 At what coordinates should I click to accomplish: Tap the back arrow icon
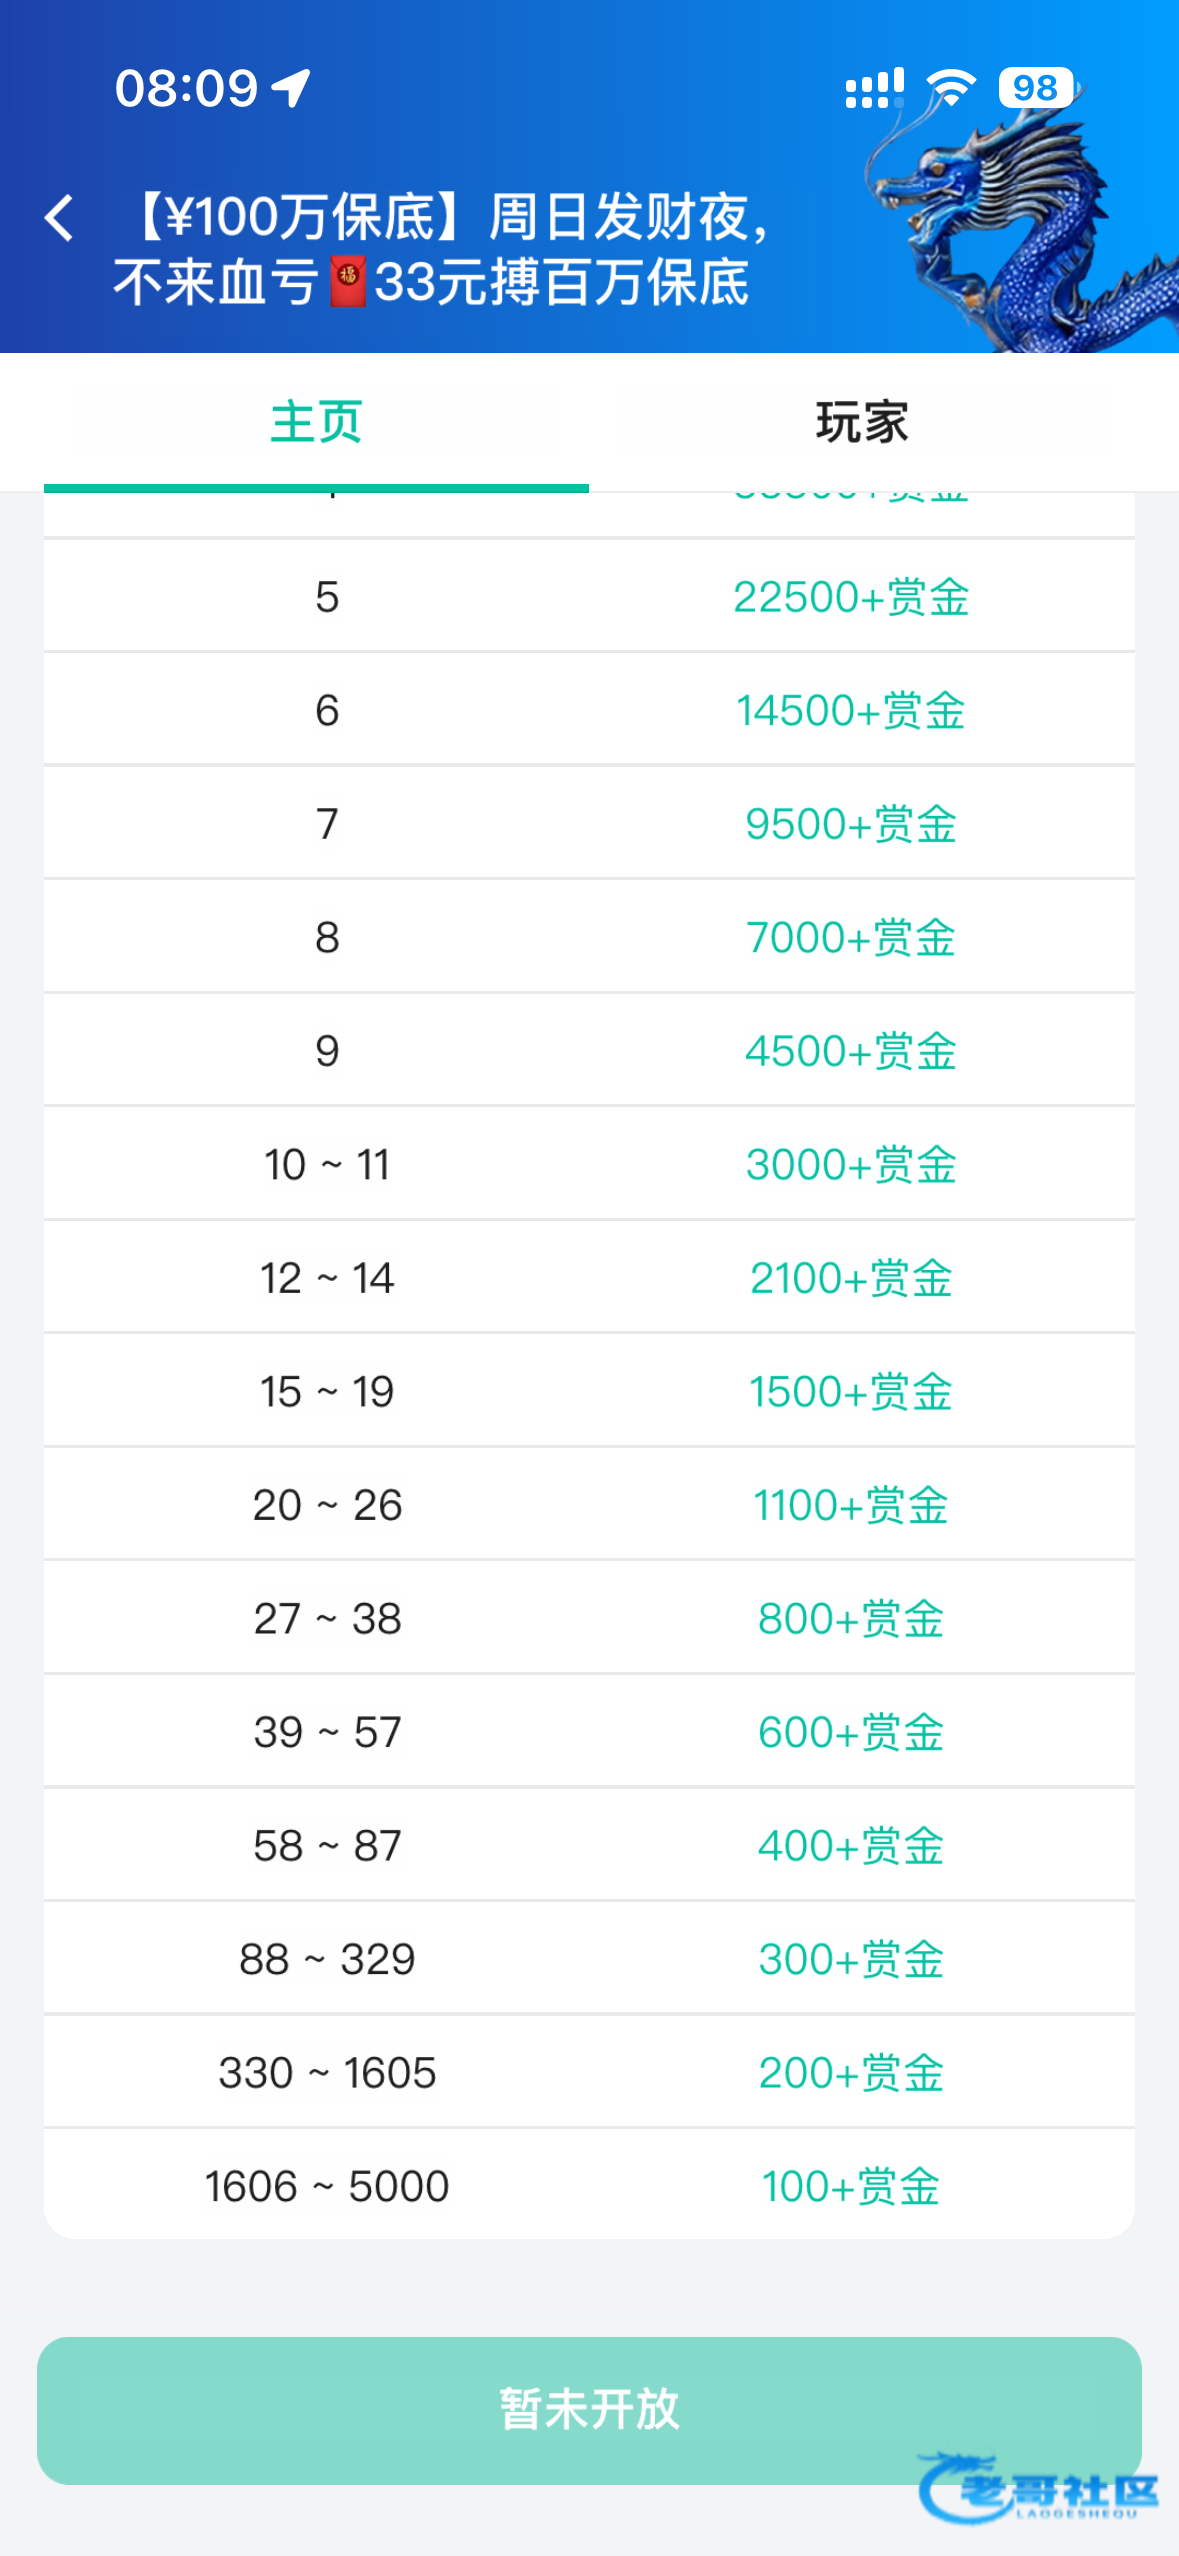[x=60, y=218]
